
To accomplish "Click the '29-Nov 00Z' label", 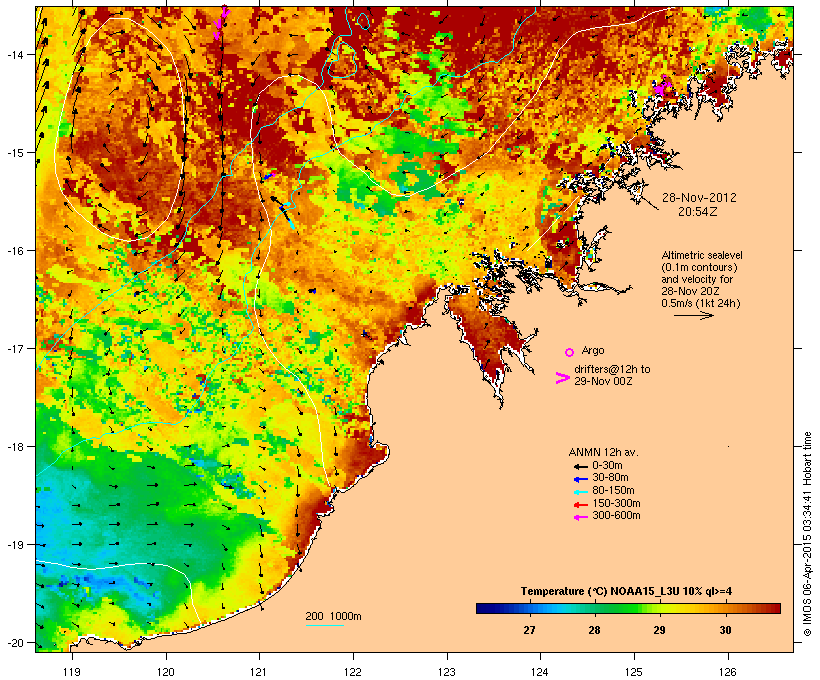I will [603, 381].
